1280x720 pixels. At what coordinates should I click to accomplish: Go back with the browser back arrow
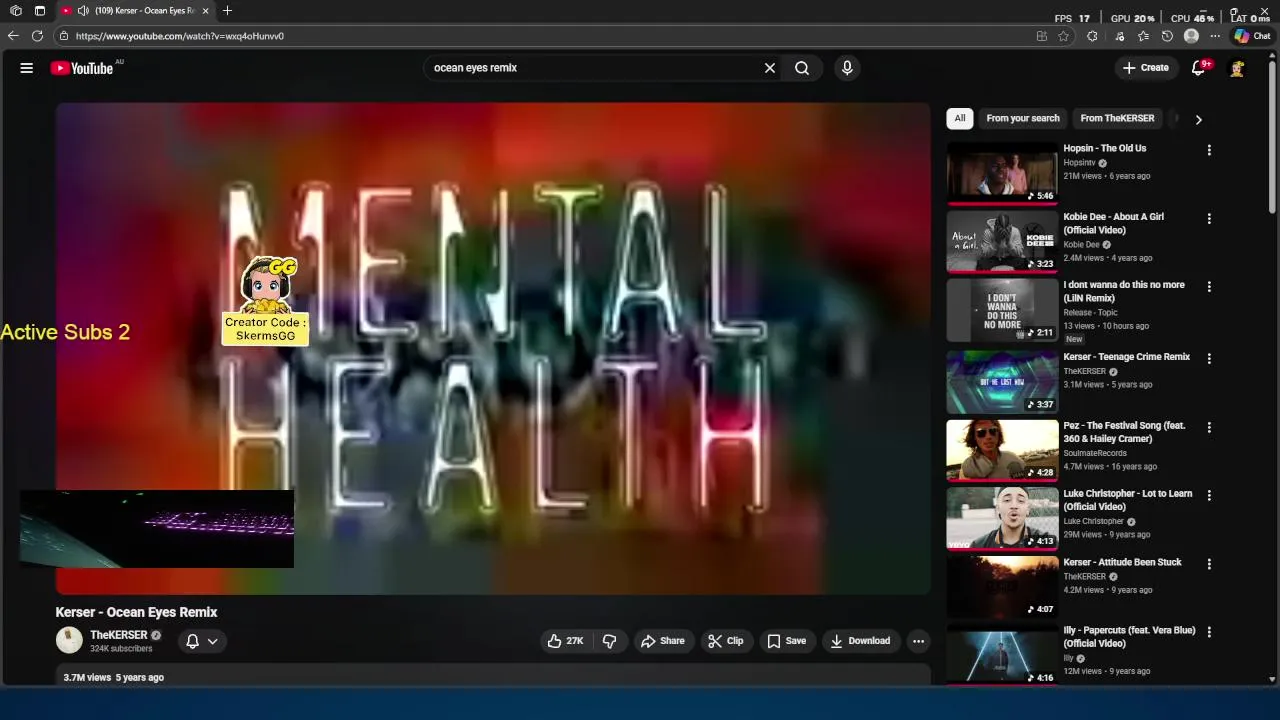[13, 36]
